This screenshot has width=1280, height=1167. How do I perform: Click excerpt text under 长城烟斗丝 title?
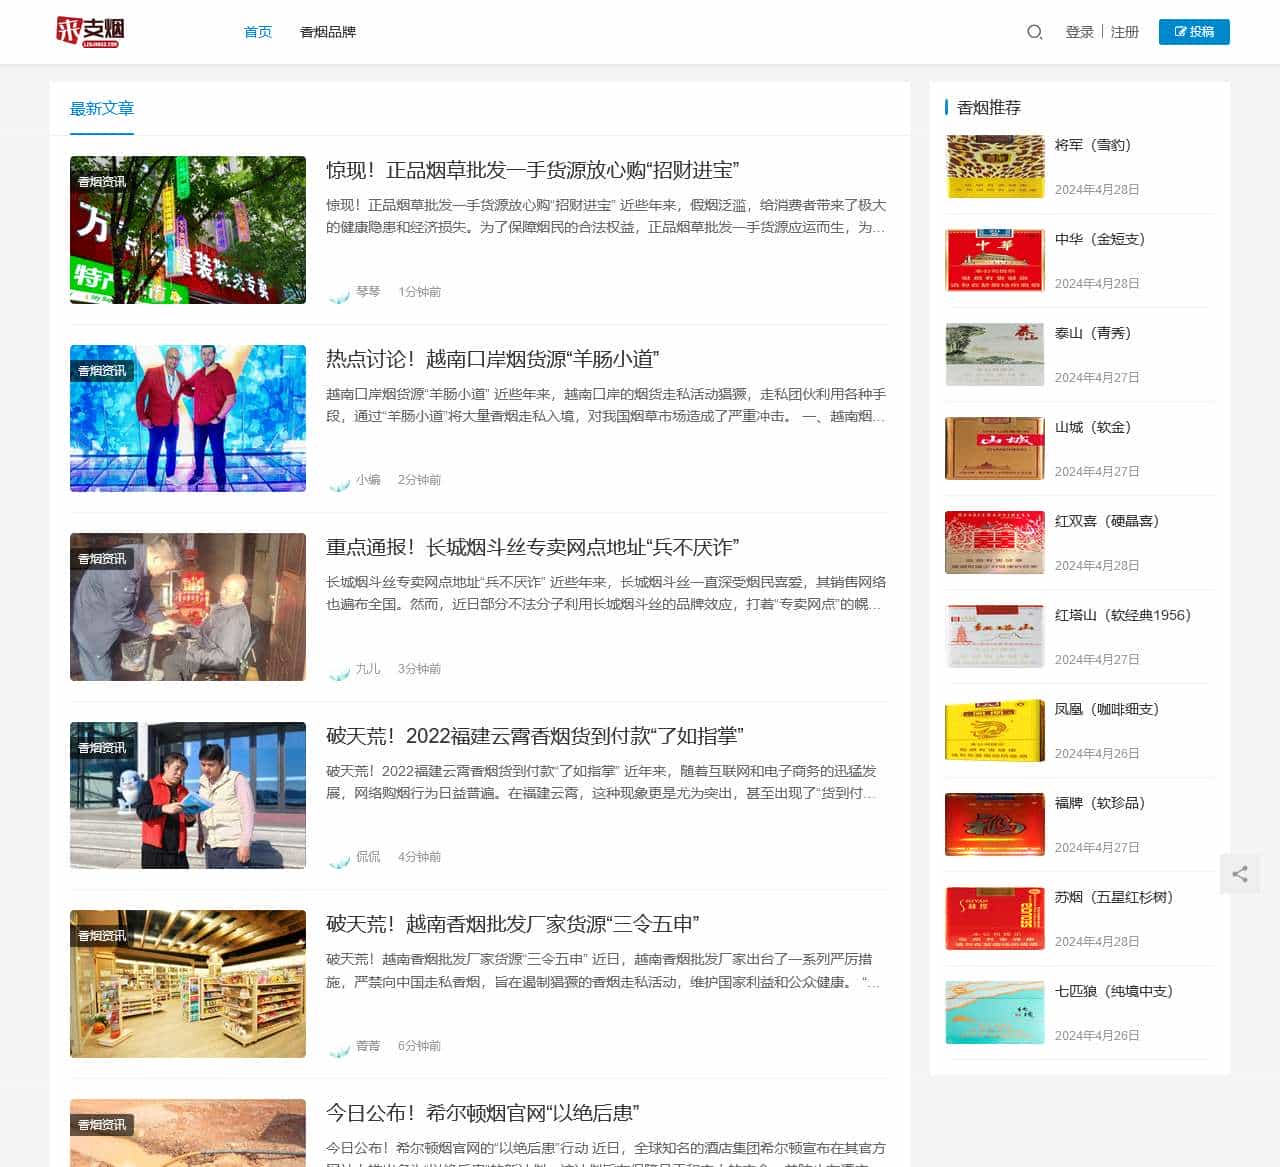pos(606,593)
